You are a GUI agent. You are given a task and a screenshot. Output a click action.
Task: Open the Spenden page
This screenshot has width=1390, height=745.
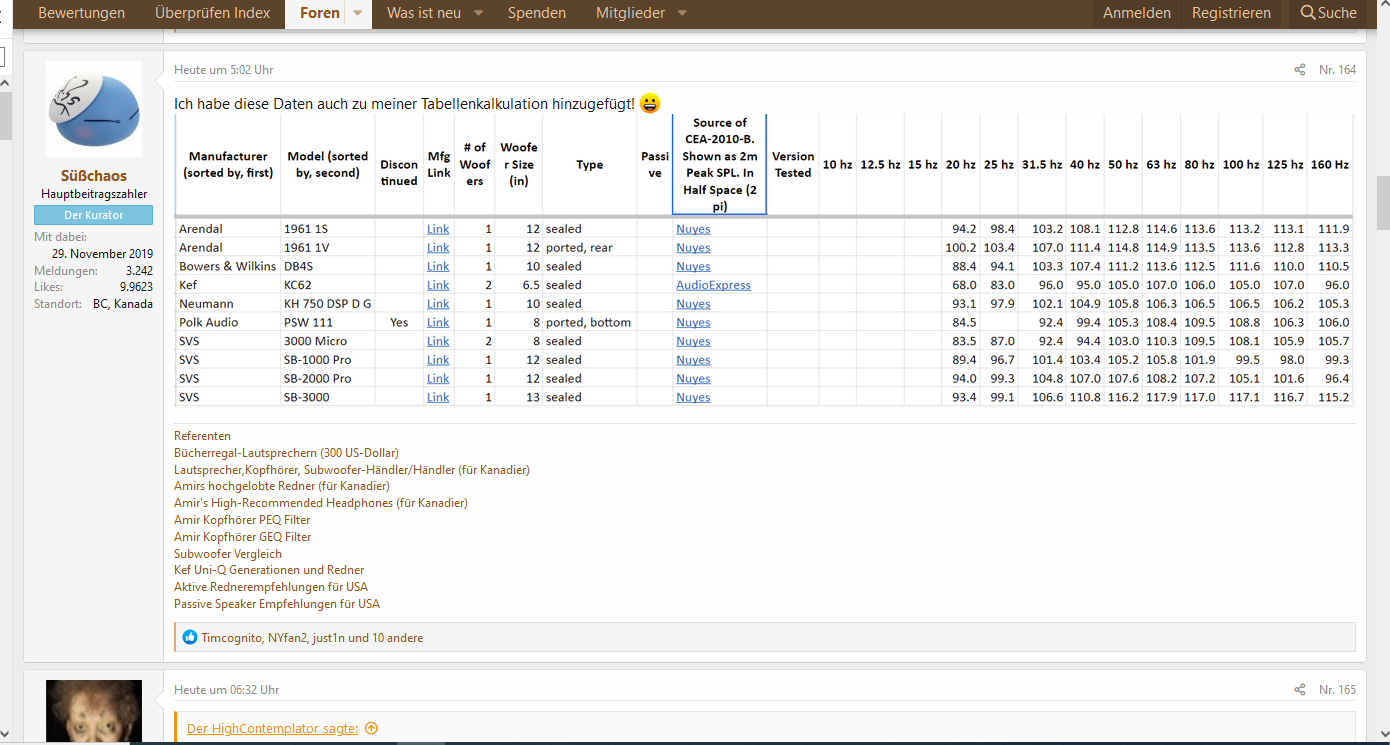[x=537, y=13]
